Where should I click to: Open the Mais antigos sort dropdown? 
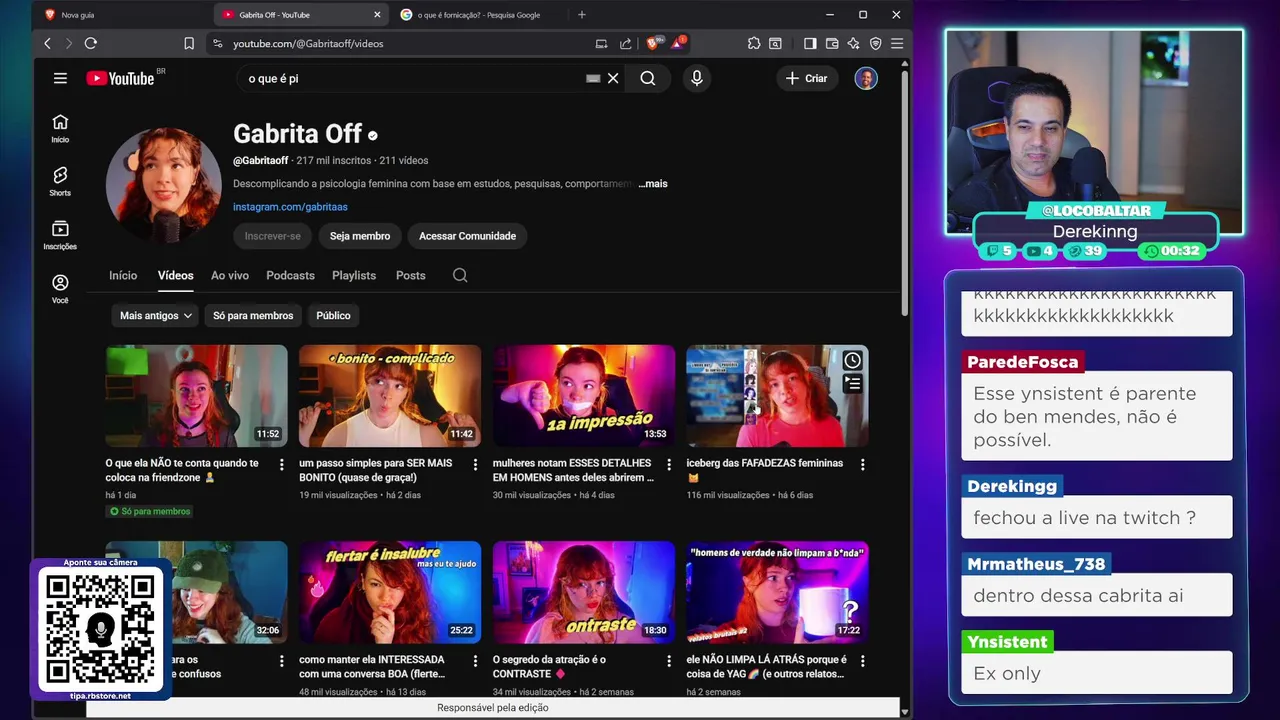(x=156, y=315)
